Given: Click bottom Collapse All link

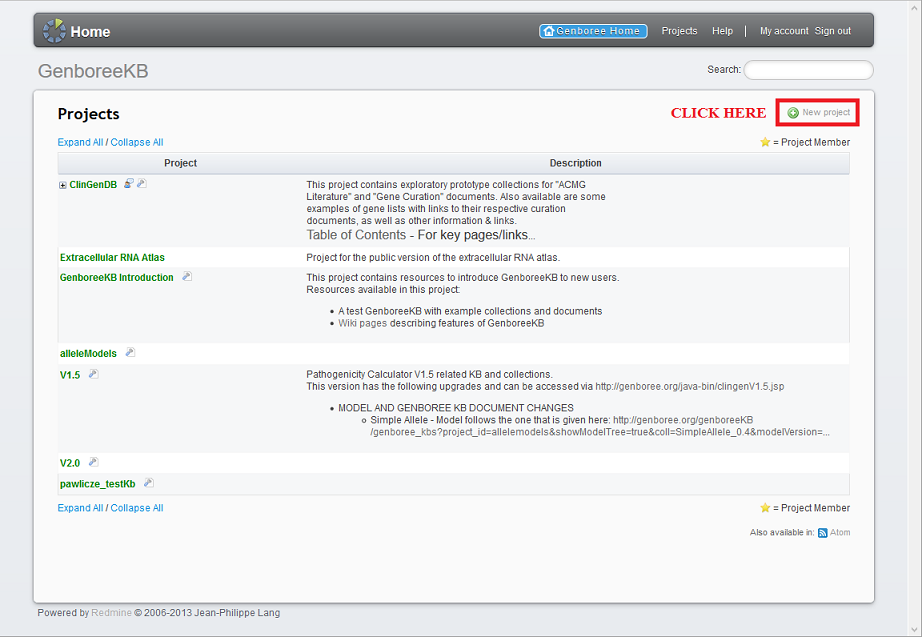Looking at the screenshot, I should click(137, 508).
